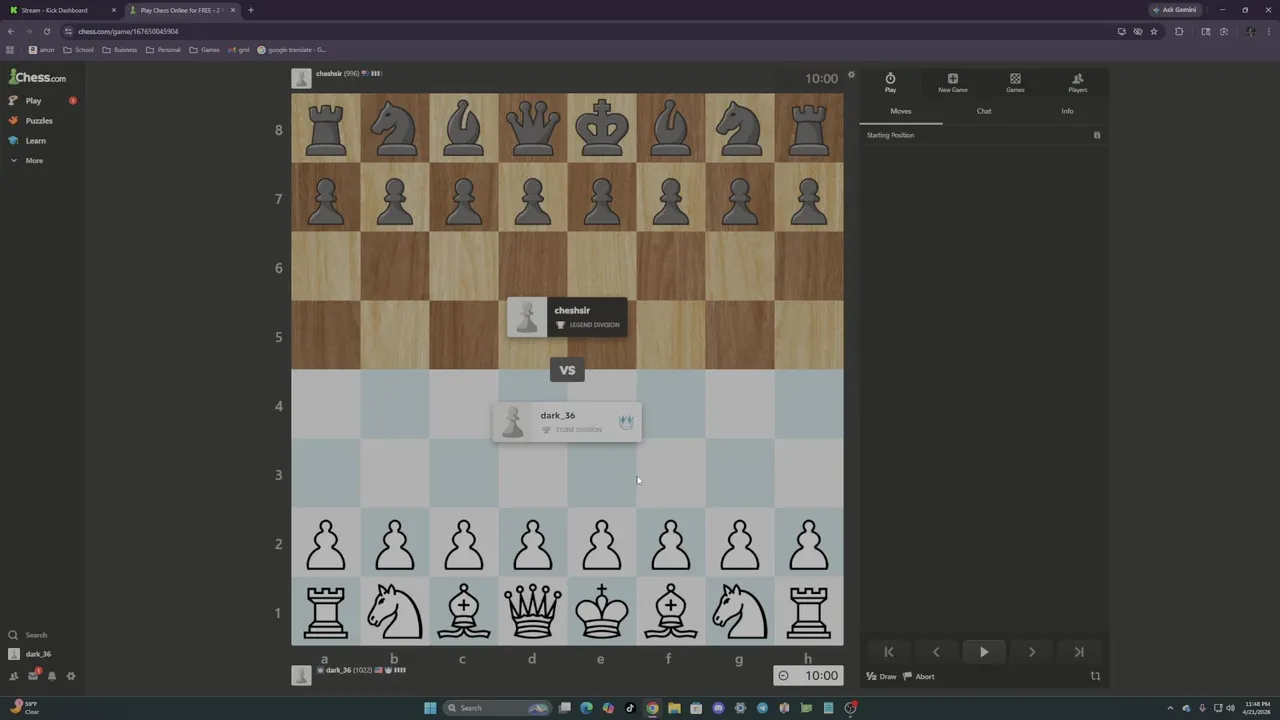Image resolution: width=1280 pixels, height=720 pixels.
Task: Step forward one move
Action: [x=1032, y=652]
